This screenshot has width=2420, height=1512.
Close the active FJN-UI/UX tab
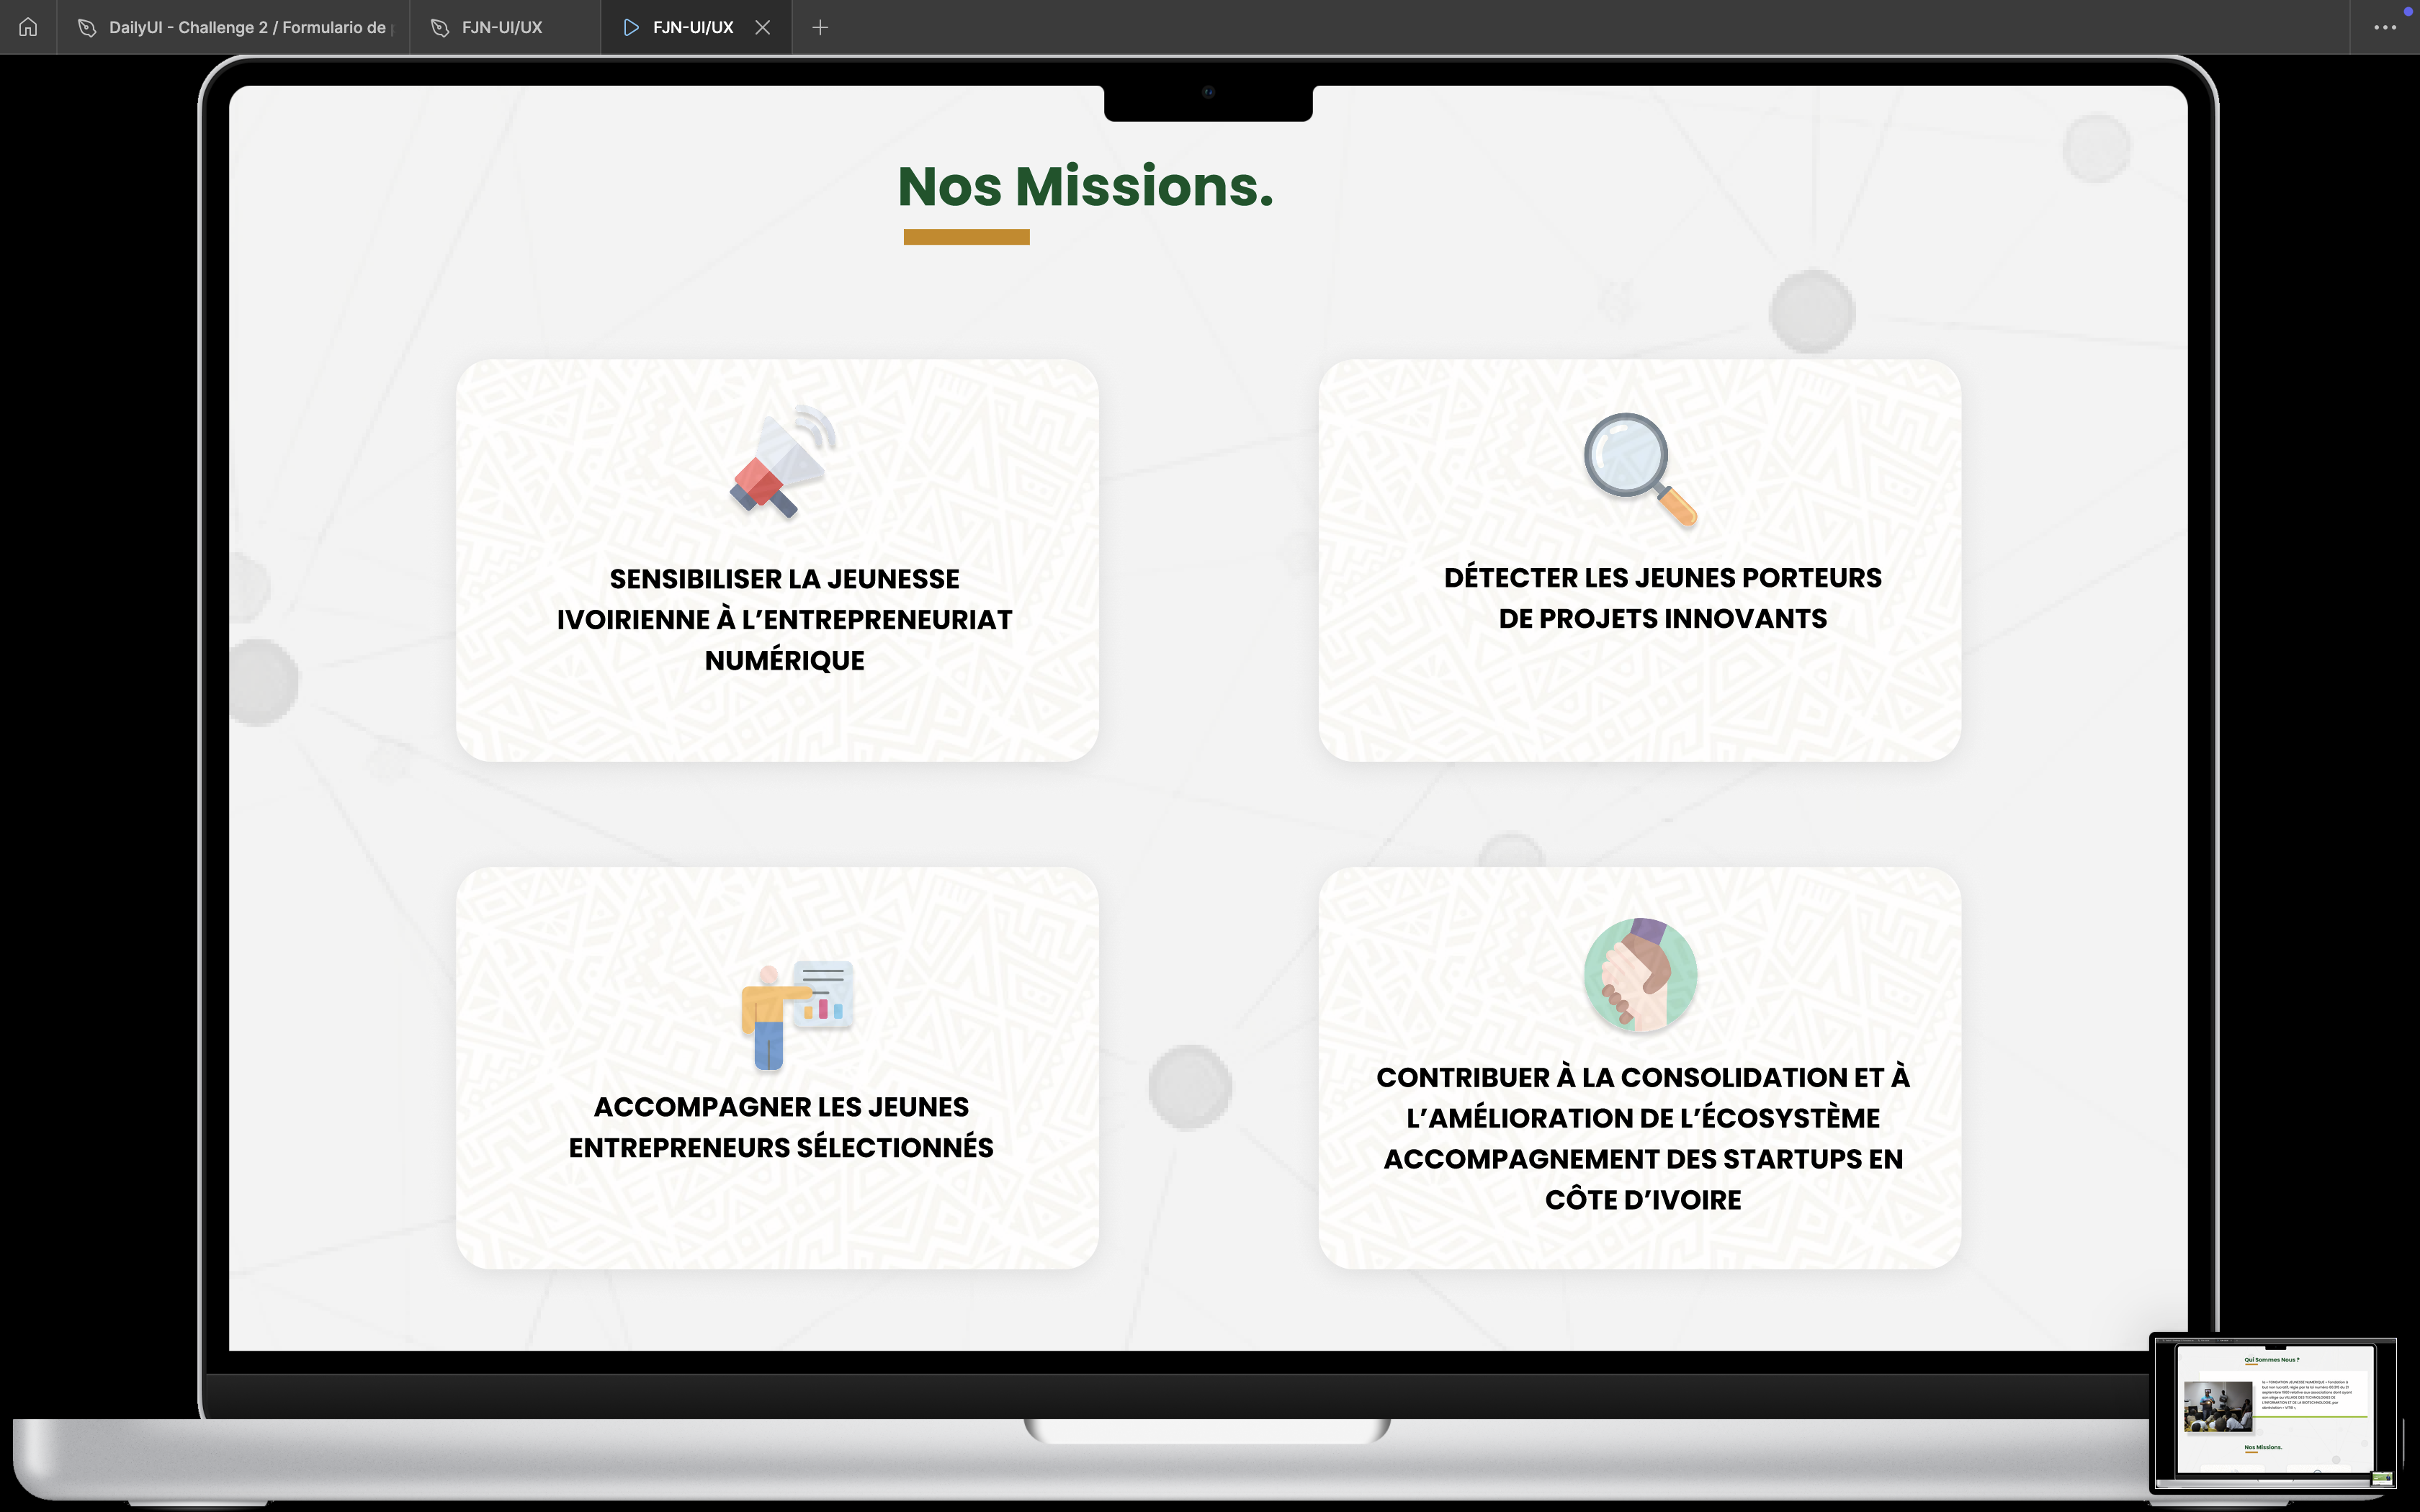(763, 27)
